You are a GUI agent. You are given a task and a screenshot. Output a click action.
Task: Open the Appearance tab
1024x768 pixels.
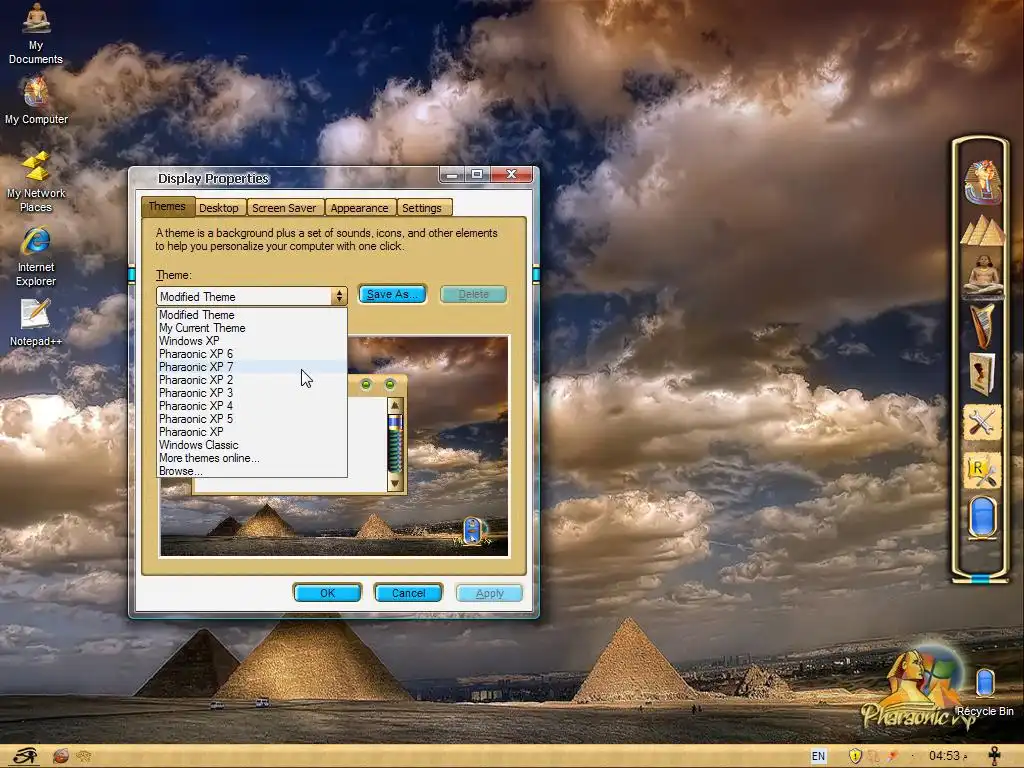359,208
